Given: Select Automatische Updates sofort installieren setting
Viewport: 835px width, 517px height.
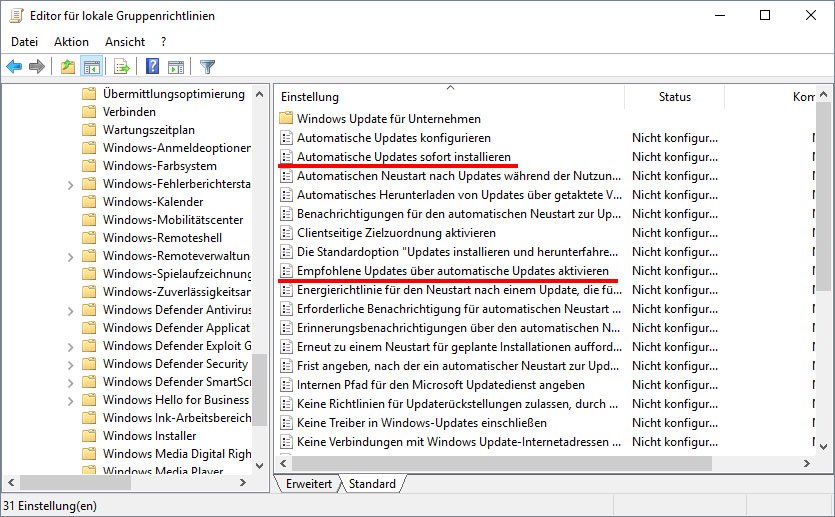Looking at the screenshot, I should pos(404,157).
